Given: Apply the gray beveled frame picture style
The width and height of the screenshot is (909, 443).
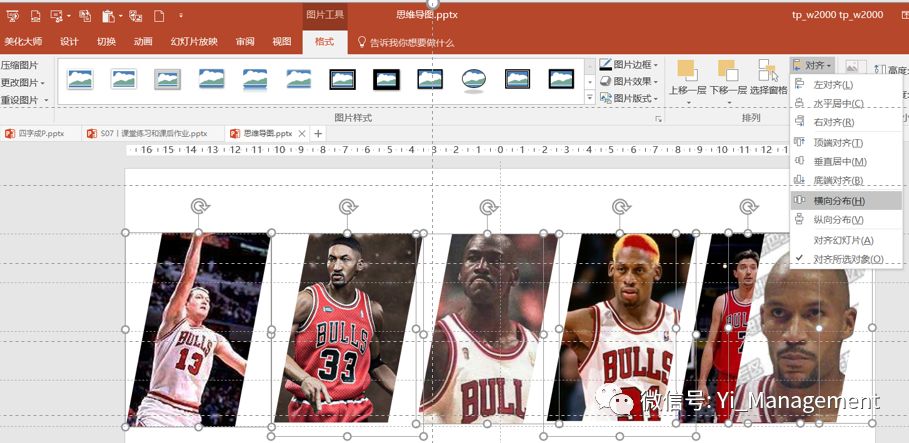Looking at the screenshot, I should click(x=168, y=79).
